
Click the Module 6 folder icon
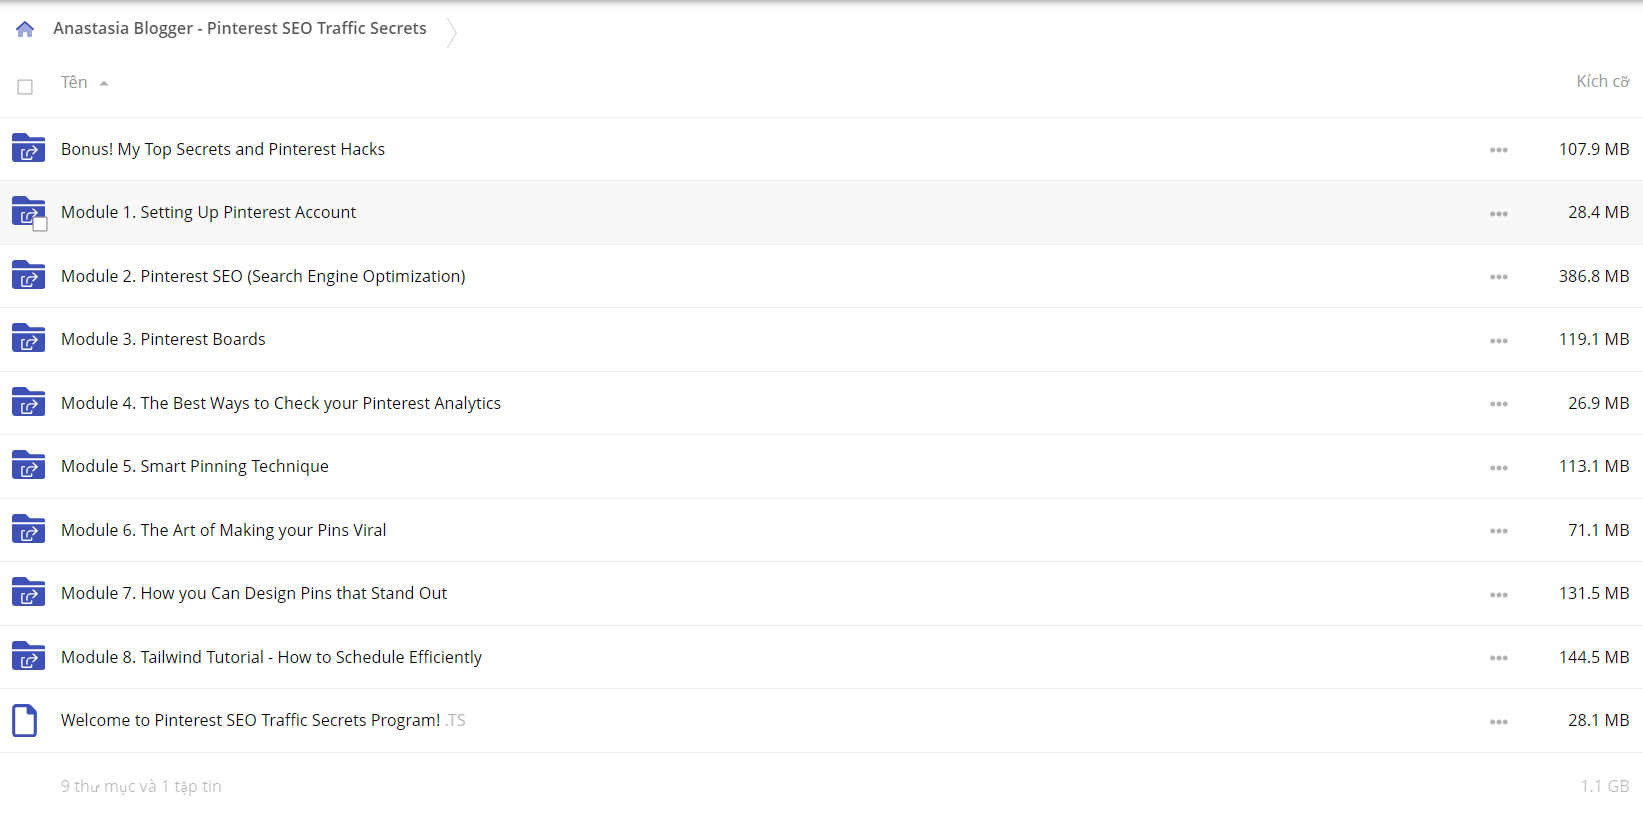click(x=28, y=529)
